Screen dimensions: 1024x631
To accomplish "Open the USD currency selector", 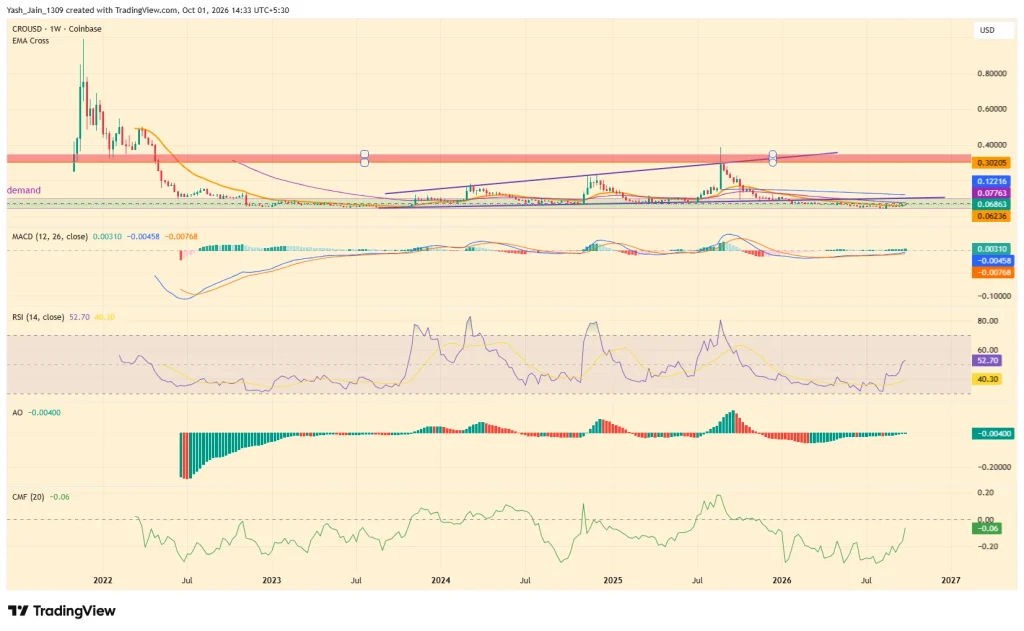I will click(987, 30).
